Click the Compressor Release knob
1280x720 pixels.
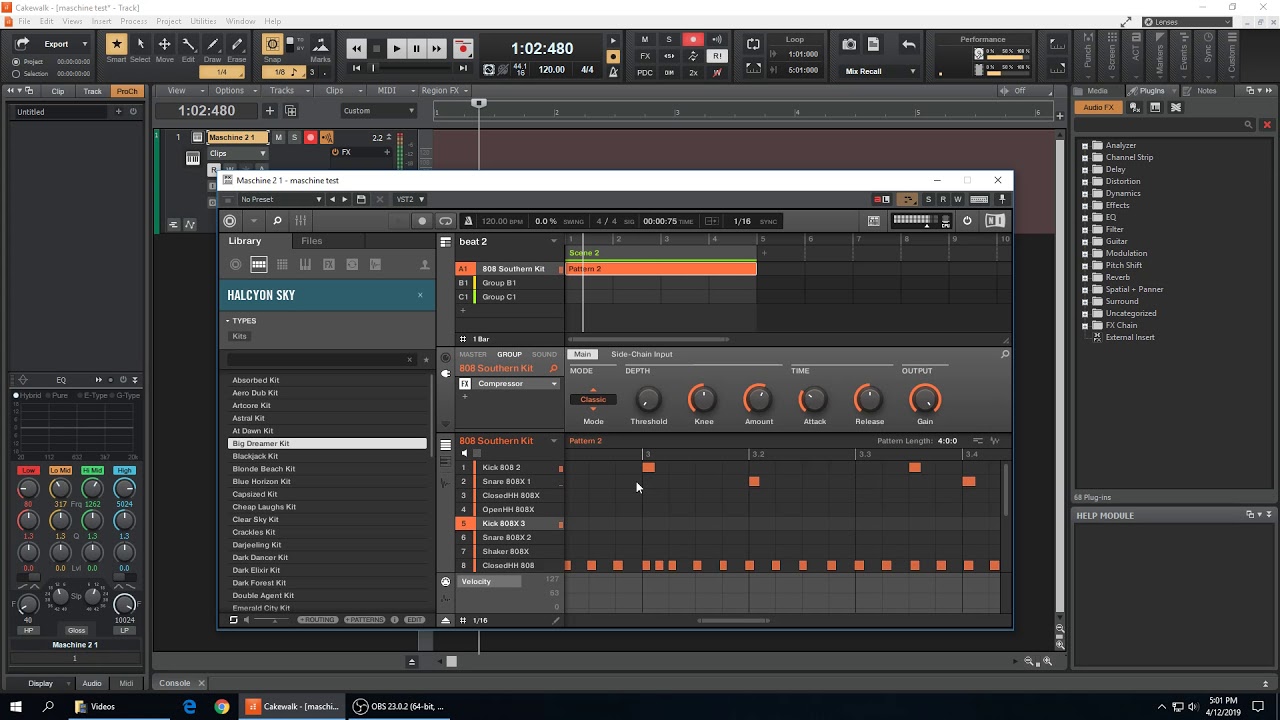tap(869, 400)
